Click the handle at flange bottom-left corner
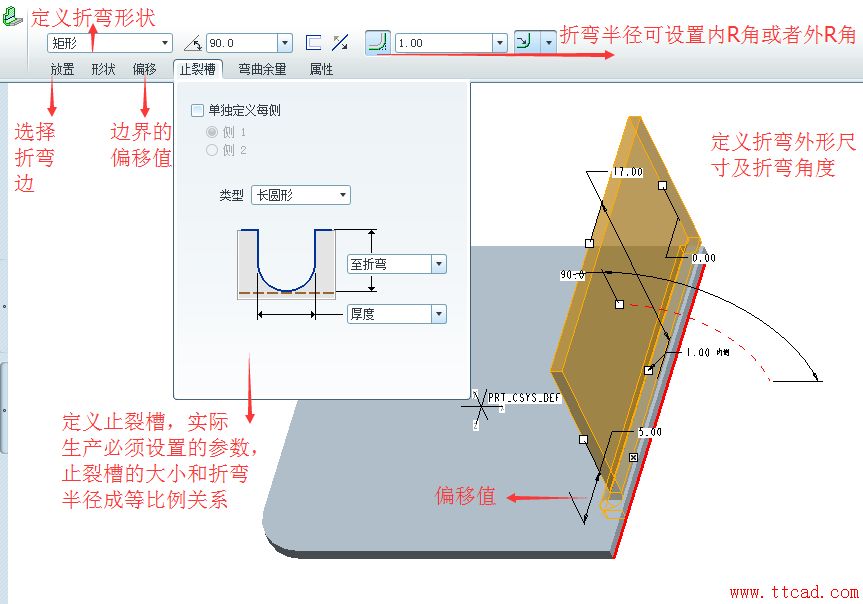Image resolution: width=863 pixels, height=604 pixels. coord(583,439)
